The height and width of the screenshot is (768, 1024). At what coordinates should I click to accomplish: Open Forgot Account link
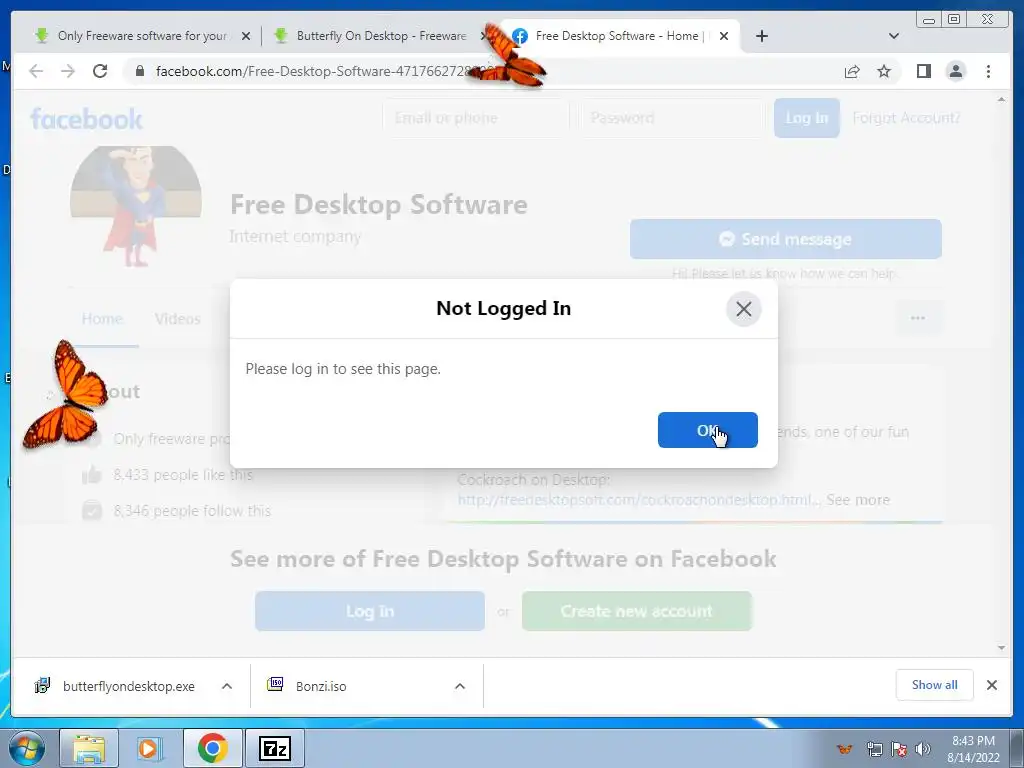906,118
